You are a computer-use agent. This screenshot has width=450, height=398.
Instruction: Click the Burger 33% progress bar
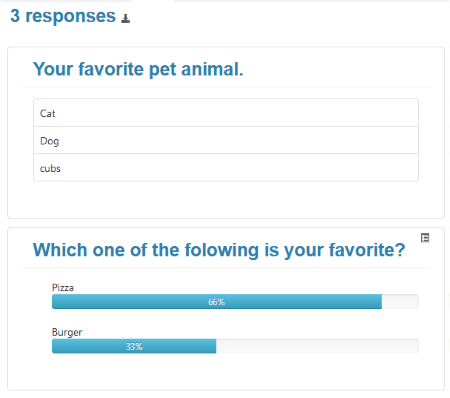pos(235,346)
